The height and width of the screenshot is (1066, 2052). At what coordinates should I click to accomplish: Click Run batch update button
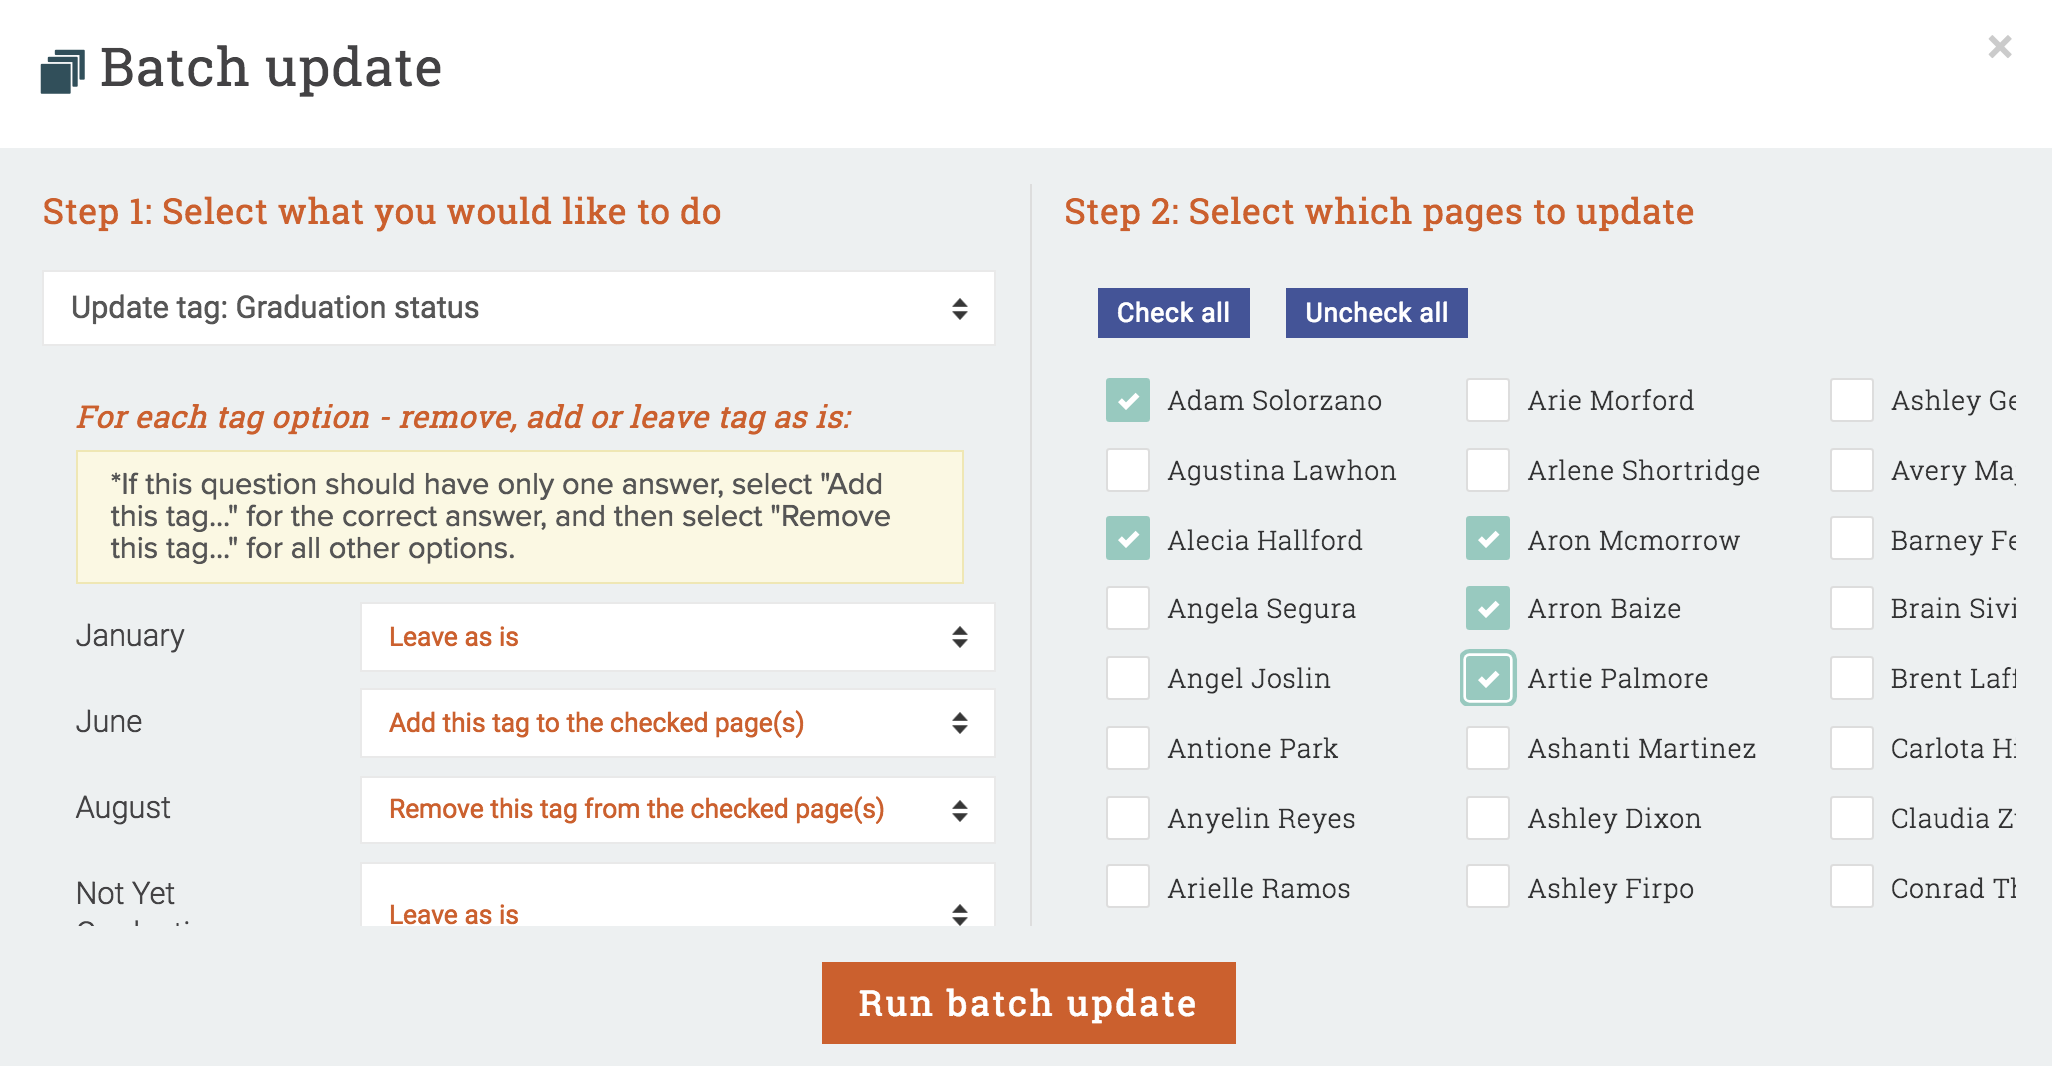click(x=1028, y=1003)
